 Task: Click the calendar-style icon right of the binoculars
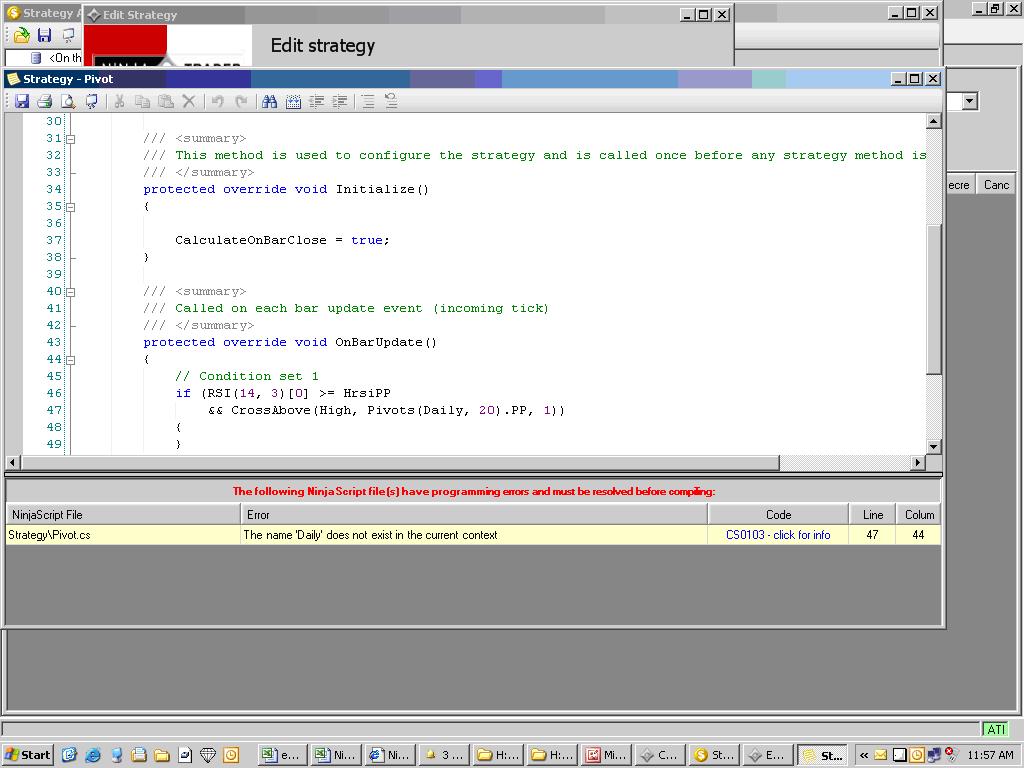pos(293,101)
